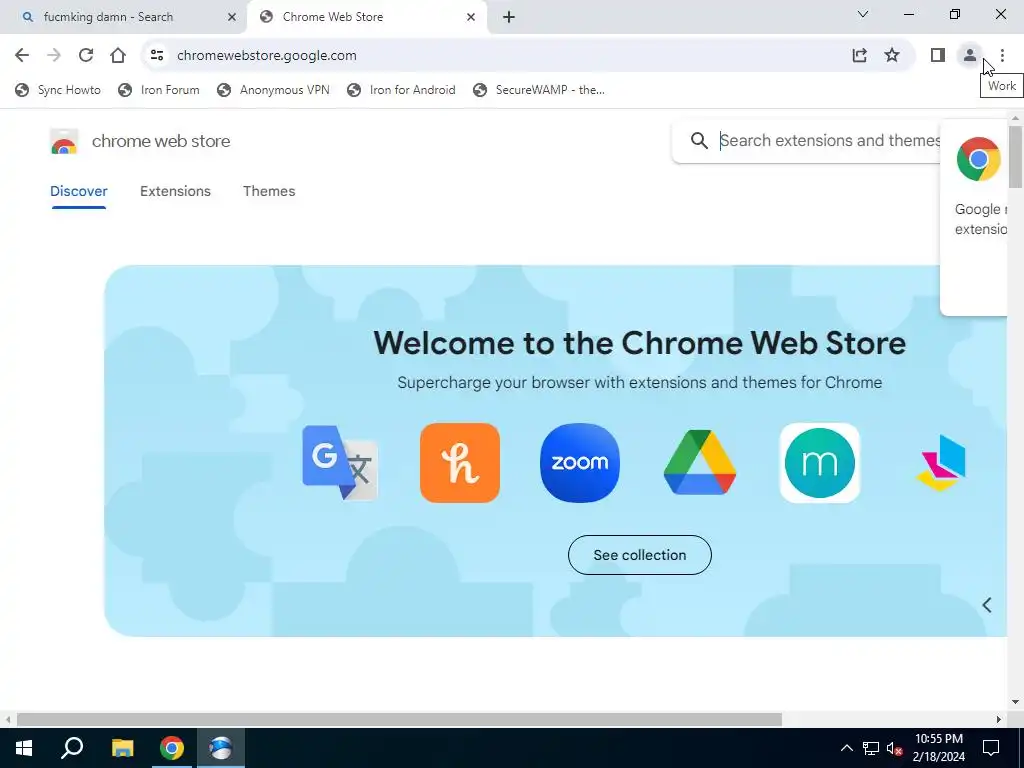Open the teal m extension icon
Image resolution: width=1024 pixels, height=768 pixels.
820,463
